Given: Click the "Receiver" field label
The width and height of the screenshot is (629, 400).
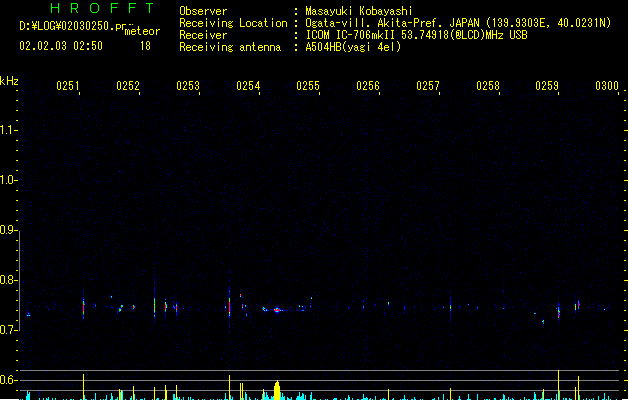Looking at the screenshot, I should coord(203,35).
